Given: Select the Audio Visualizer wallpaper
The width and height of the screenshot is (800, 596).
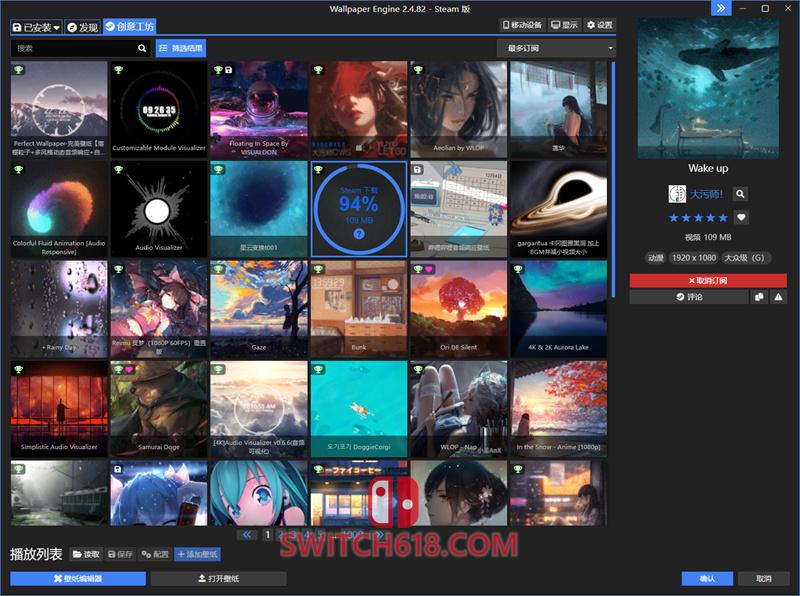Looking at the screenshot, I should 159,209.
